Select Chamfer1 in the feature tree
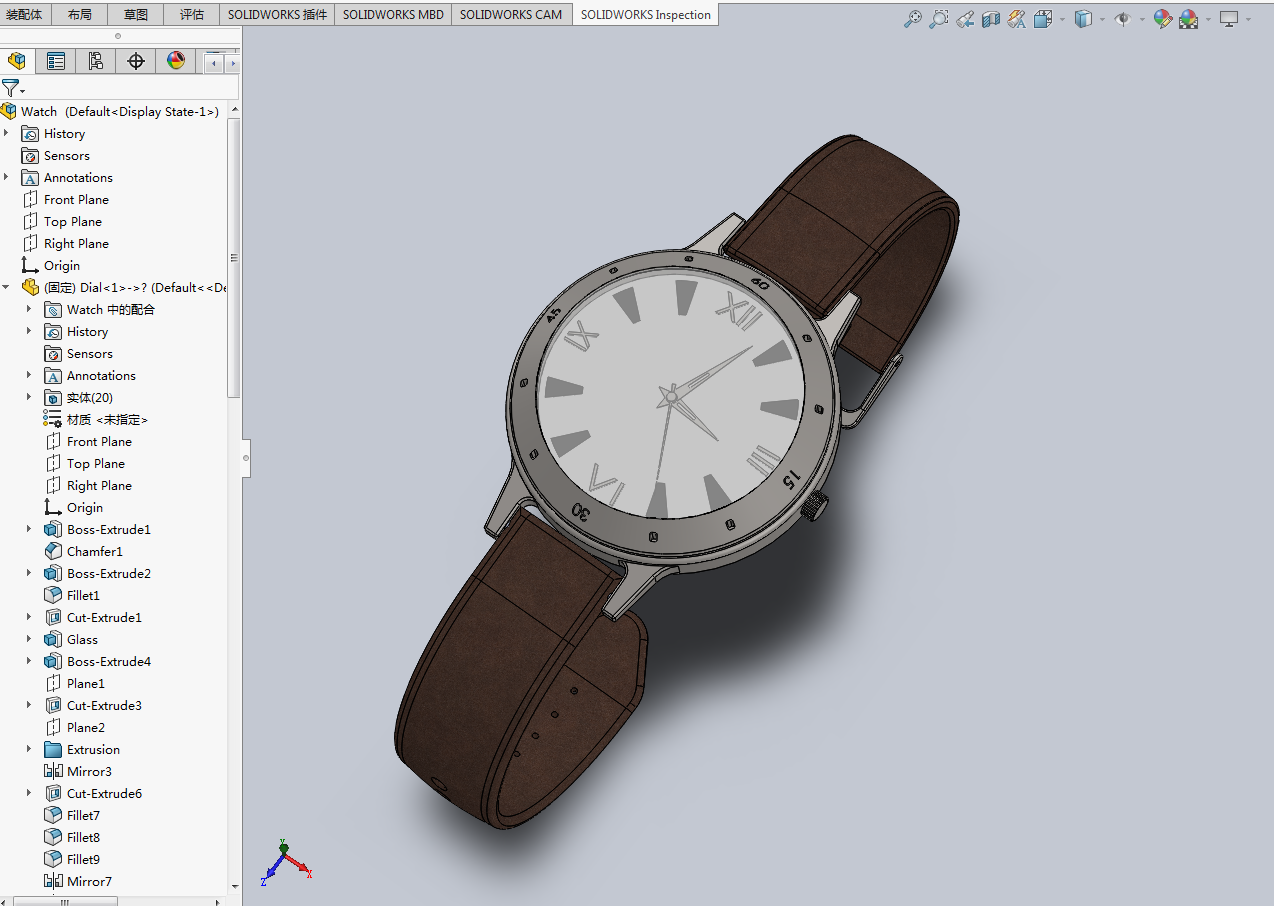This screenshot has height=906, width=1274. [94, 551]
